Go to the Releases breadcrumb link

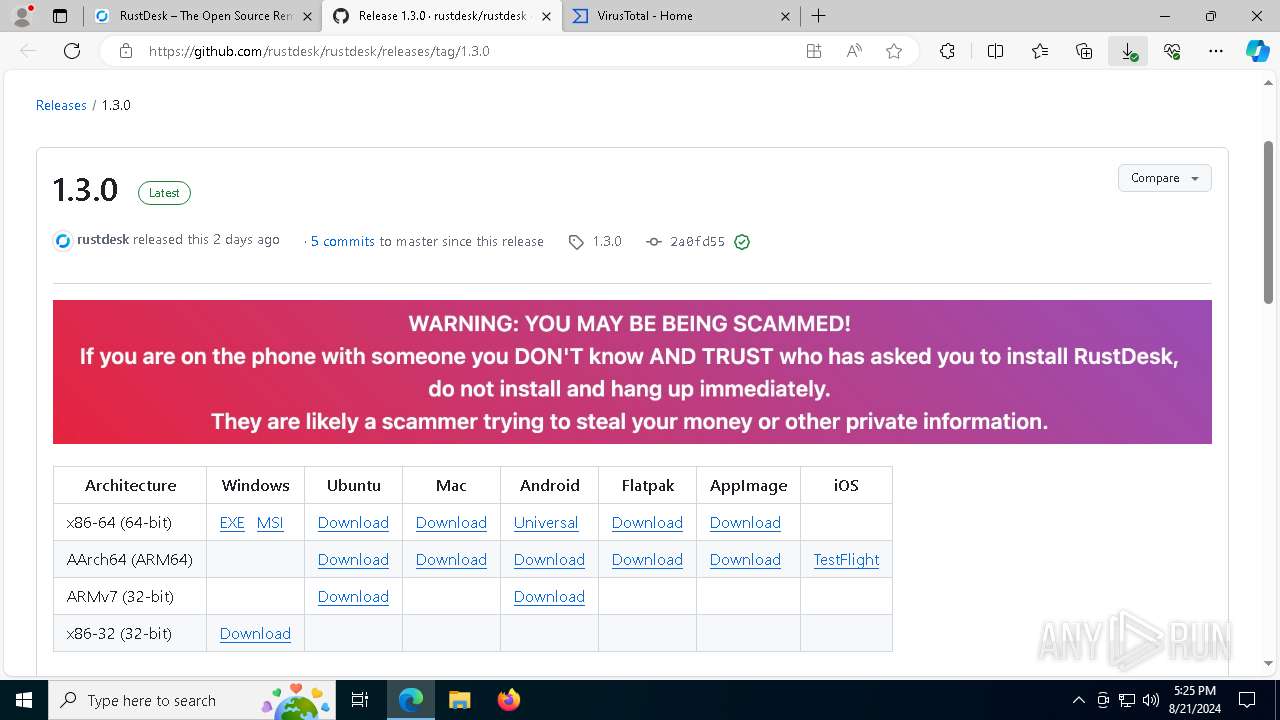(x=61, y=105)
